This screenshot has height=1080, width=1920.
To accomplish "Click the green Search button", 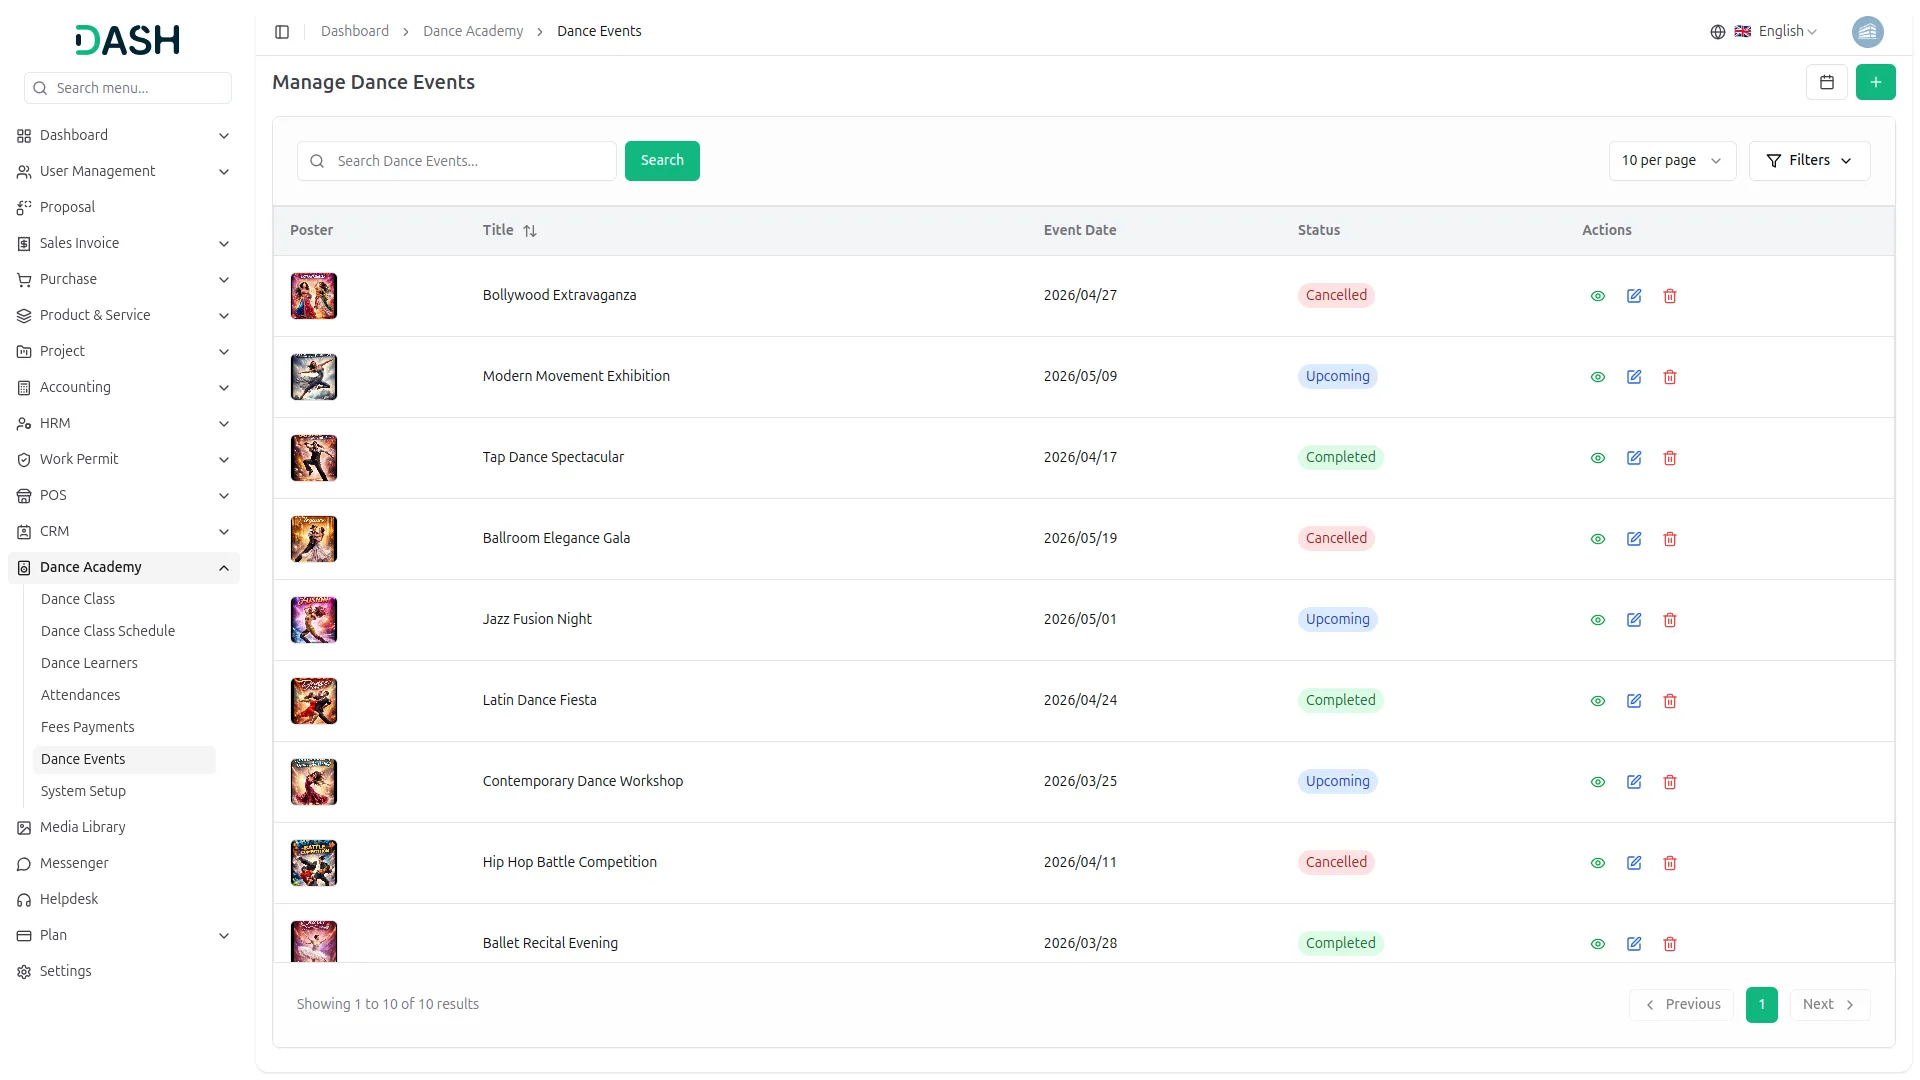I will tap(662, 161).
